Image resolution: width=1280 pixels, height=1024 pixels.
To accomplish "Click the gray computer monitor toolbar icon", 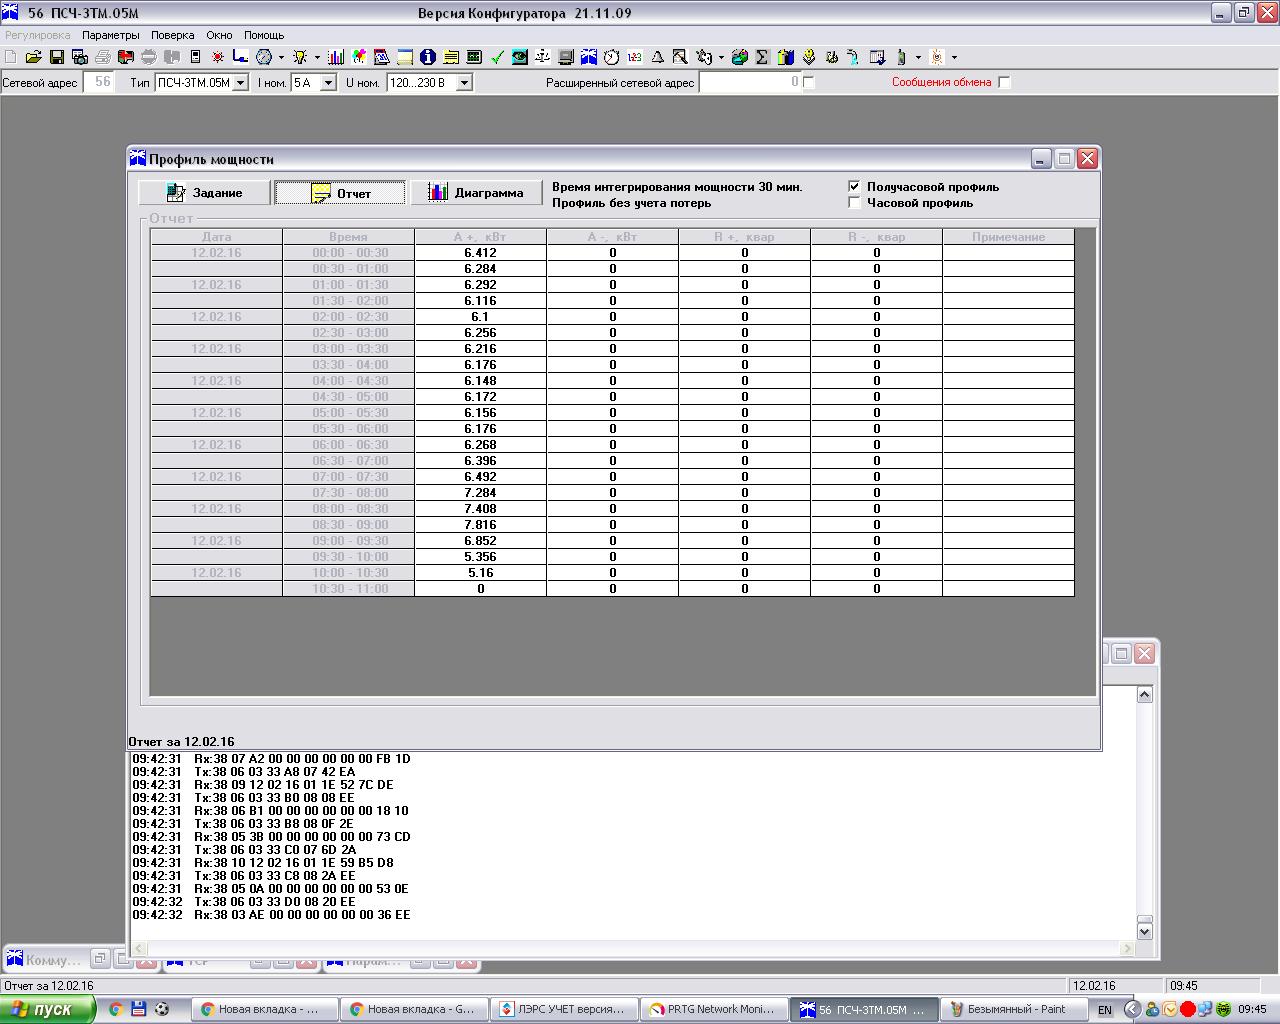I will click(565, 57).
